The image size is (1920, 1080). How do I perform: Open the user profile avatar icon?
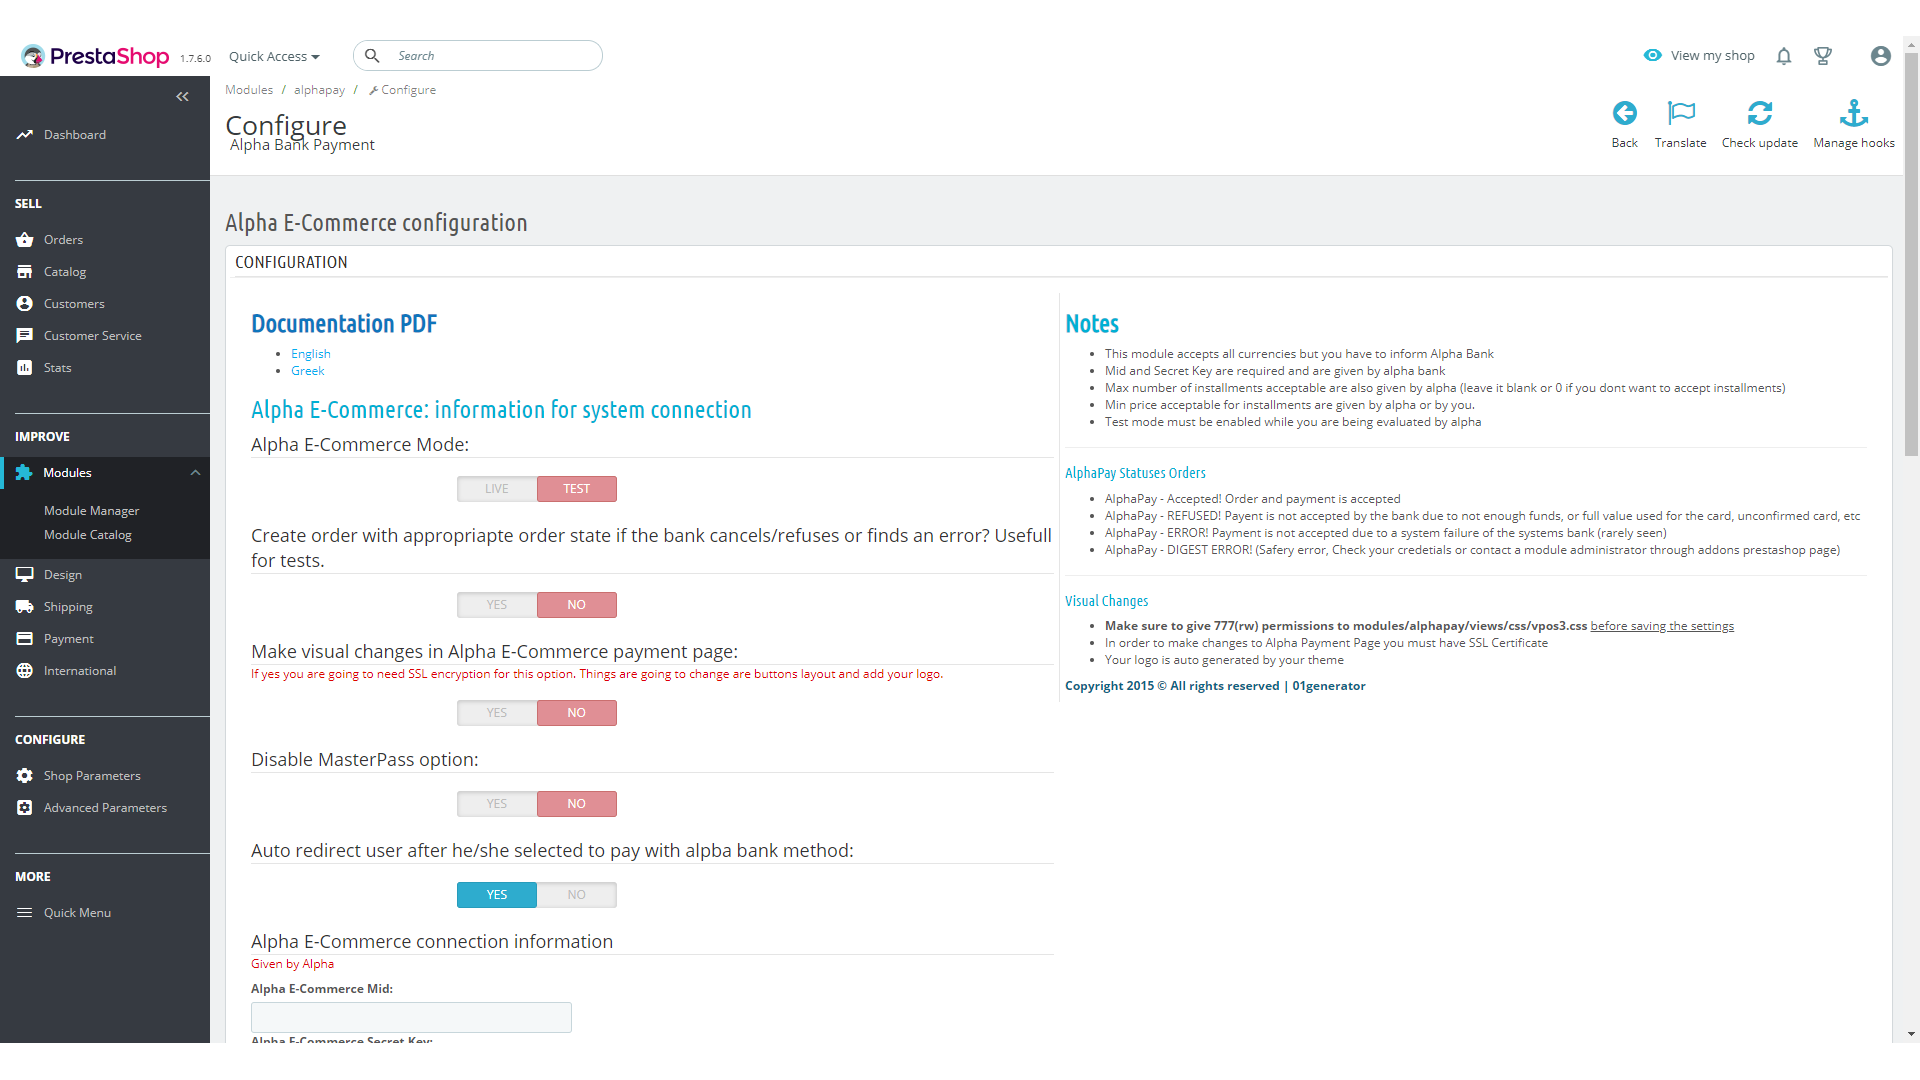coord(1880,56)
